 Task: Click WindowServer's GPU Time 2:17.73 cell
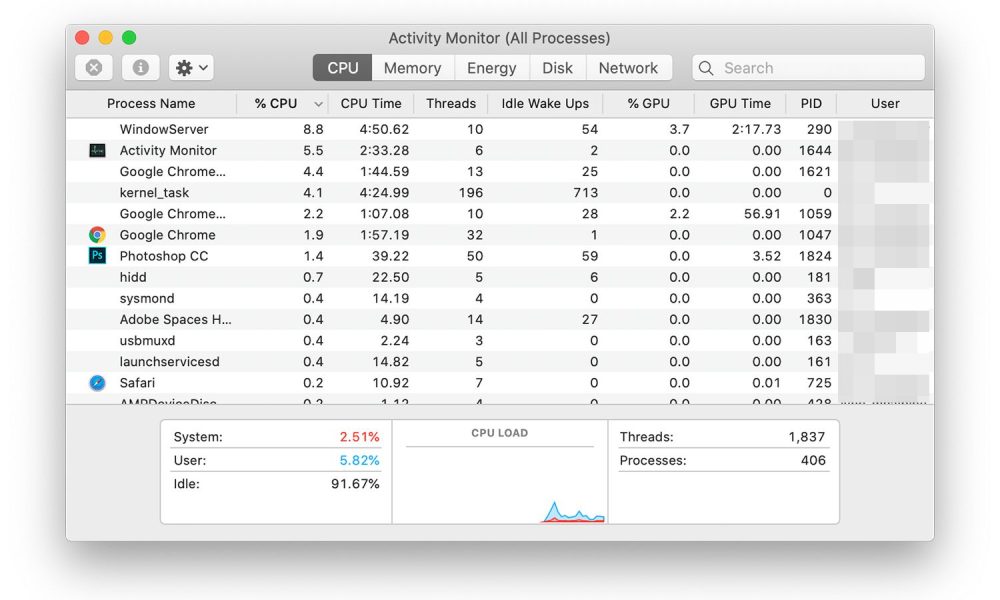(x=756, y=129)
